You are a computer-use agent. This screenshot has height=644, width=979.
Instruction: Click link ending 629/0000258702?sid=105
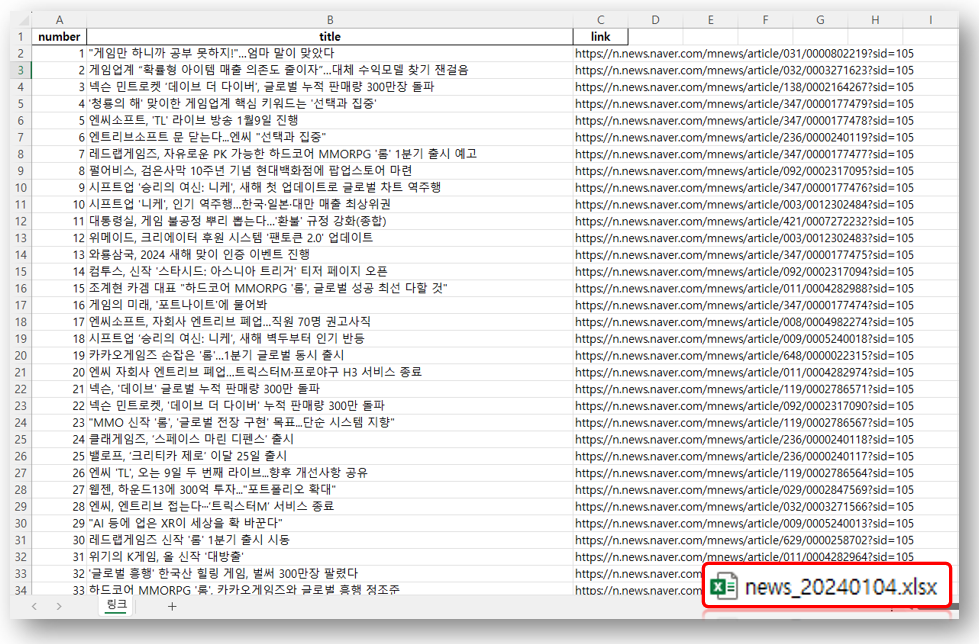tap(744, 540)
